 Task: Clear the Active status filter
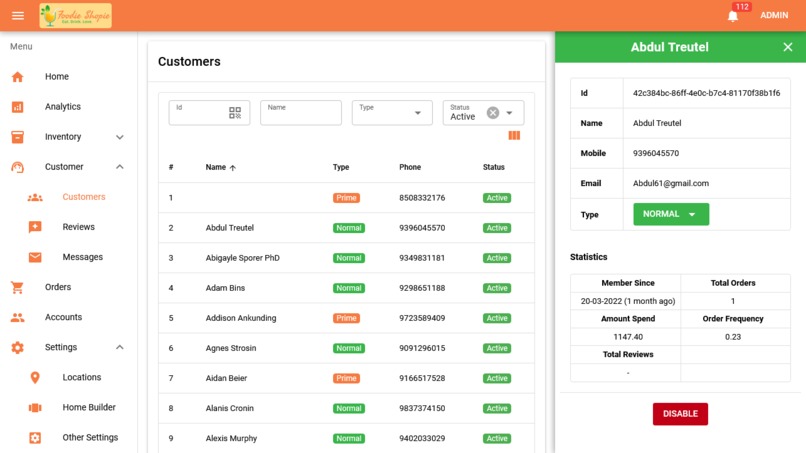[492, 113]
